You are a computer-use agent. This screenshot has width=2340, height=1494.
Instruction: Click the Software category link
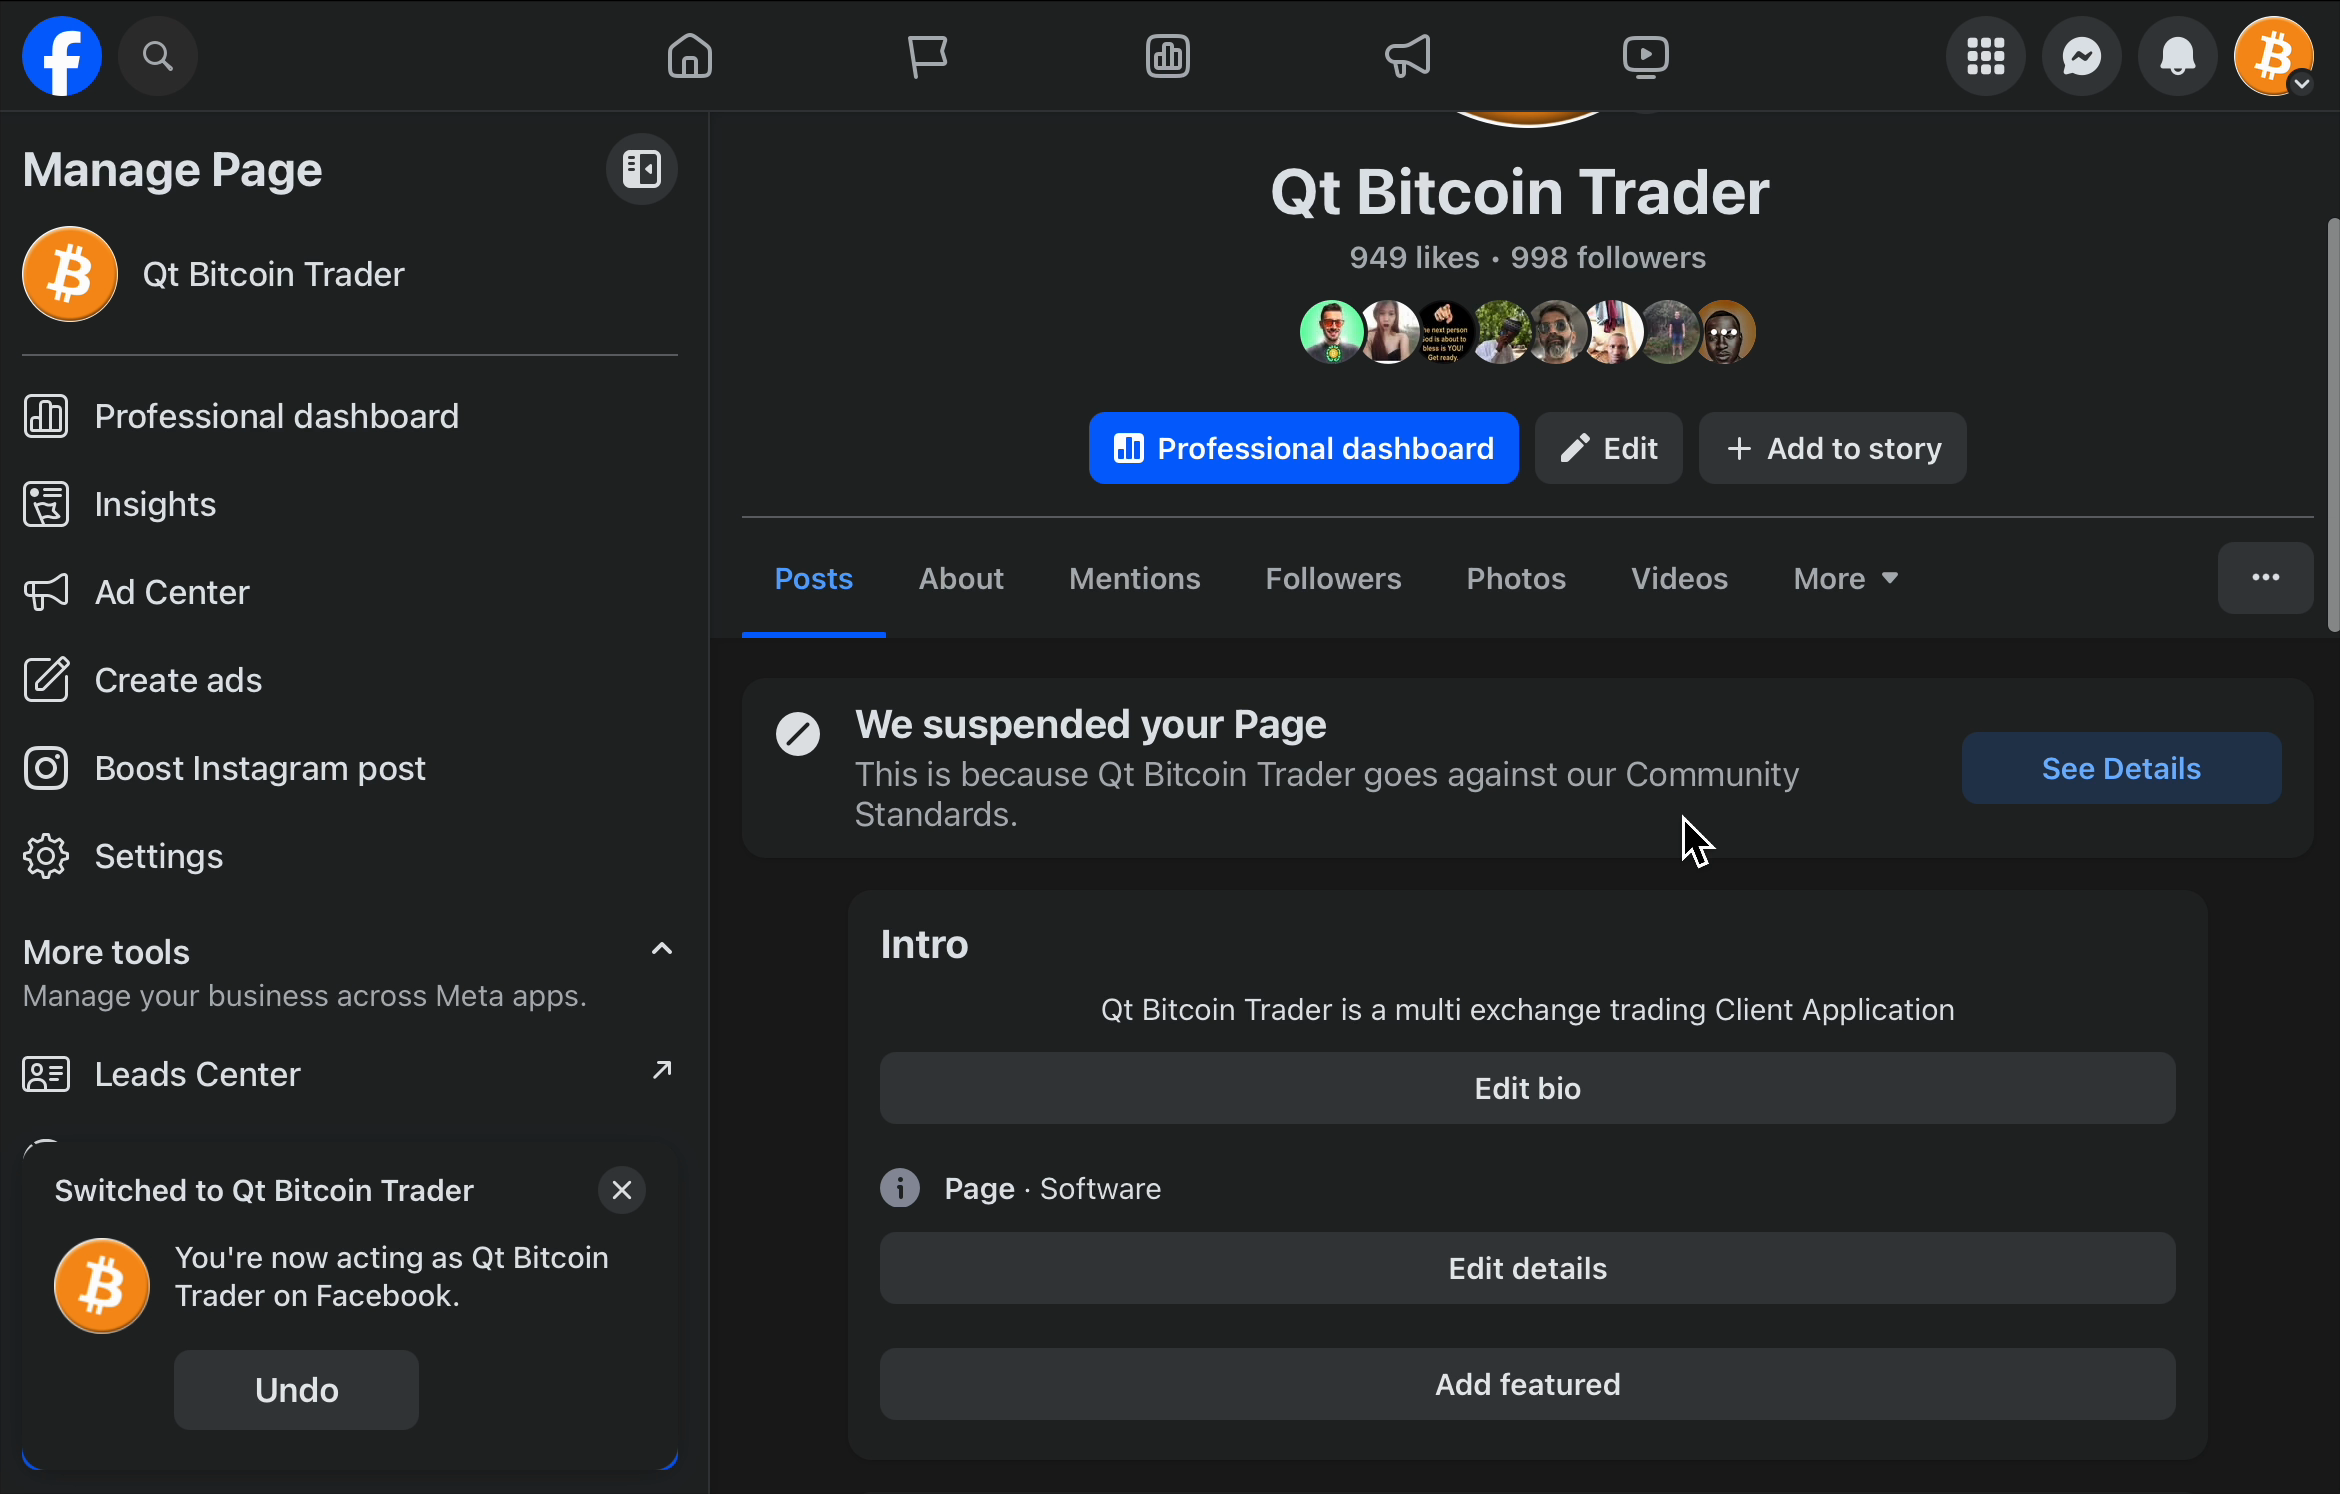coord(1100,1188)
